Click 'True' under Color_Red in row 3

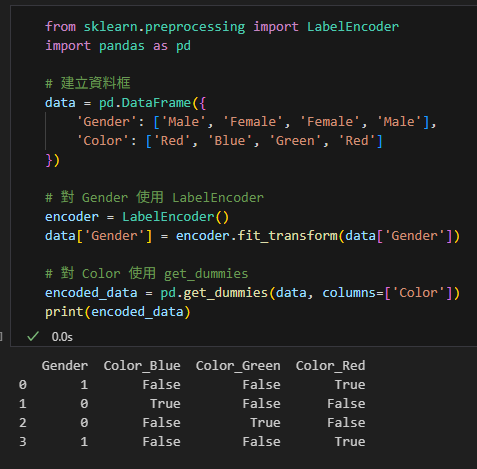pyautogui.click(x=350, y=442)
